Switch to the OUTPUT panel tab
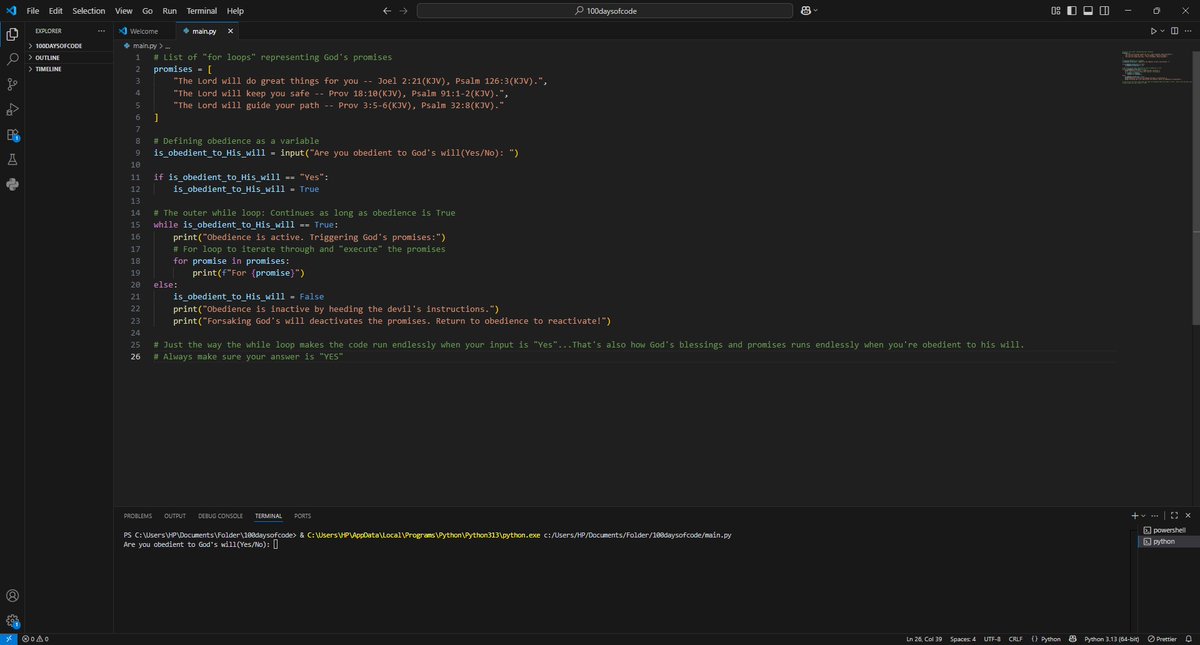Viewport: 1200px width, 645px height. point(175,516)
